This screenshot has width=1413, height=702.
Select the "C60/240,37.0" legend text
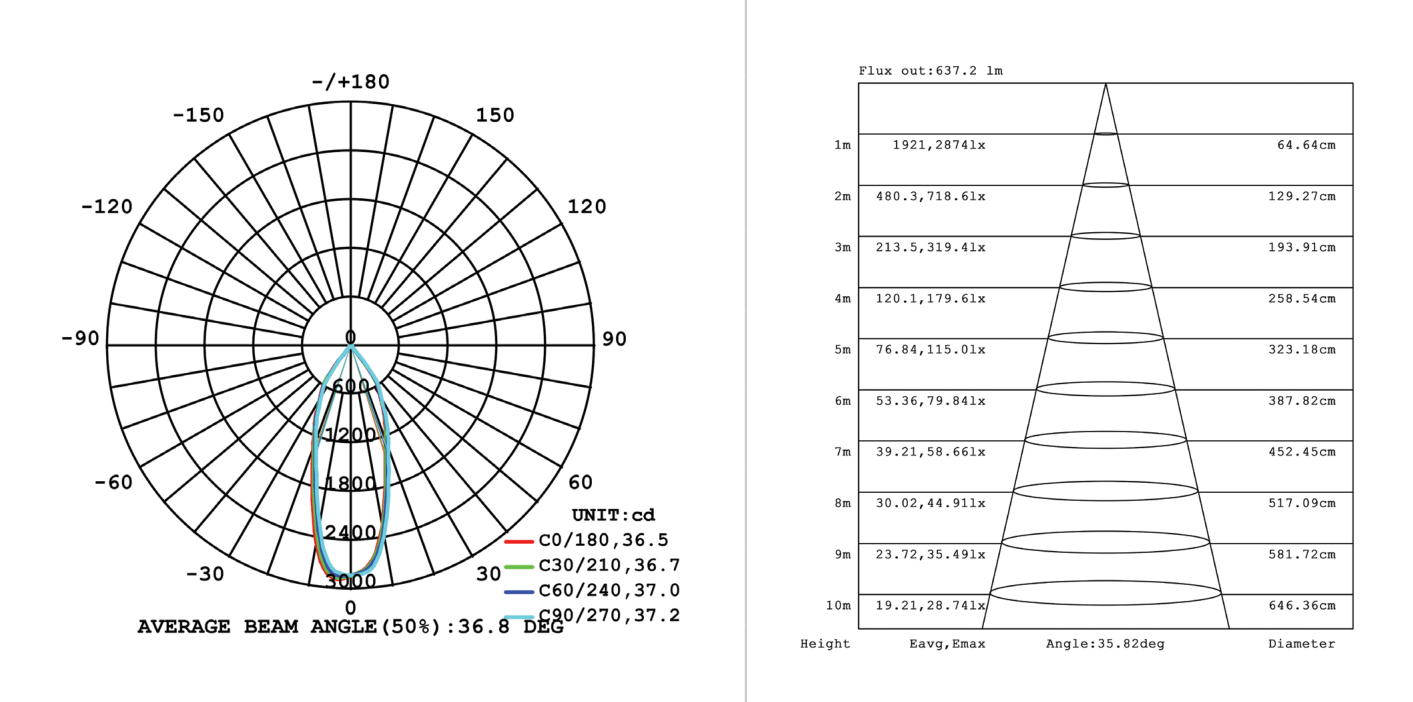click(x=609, y=591)
